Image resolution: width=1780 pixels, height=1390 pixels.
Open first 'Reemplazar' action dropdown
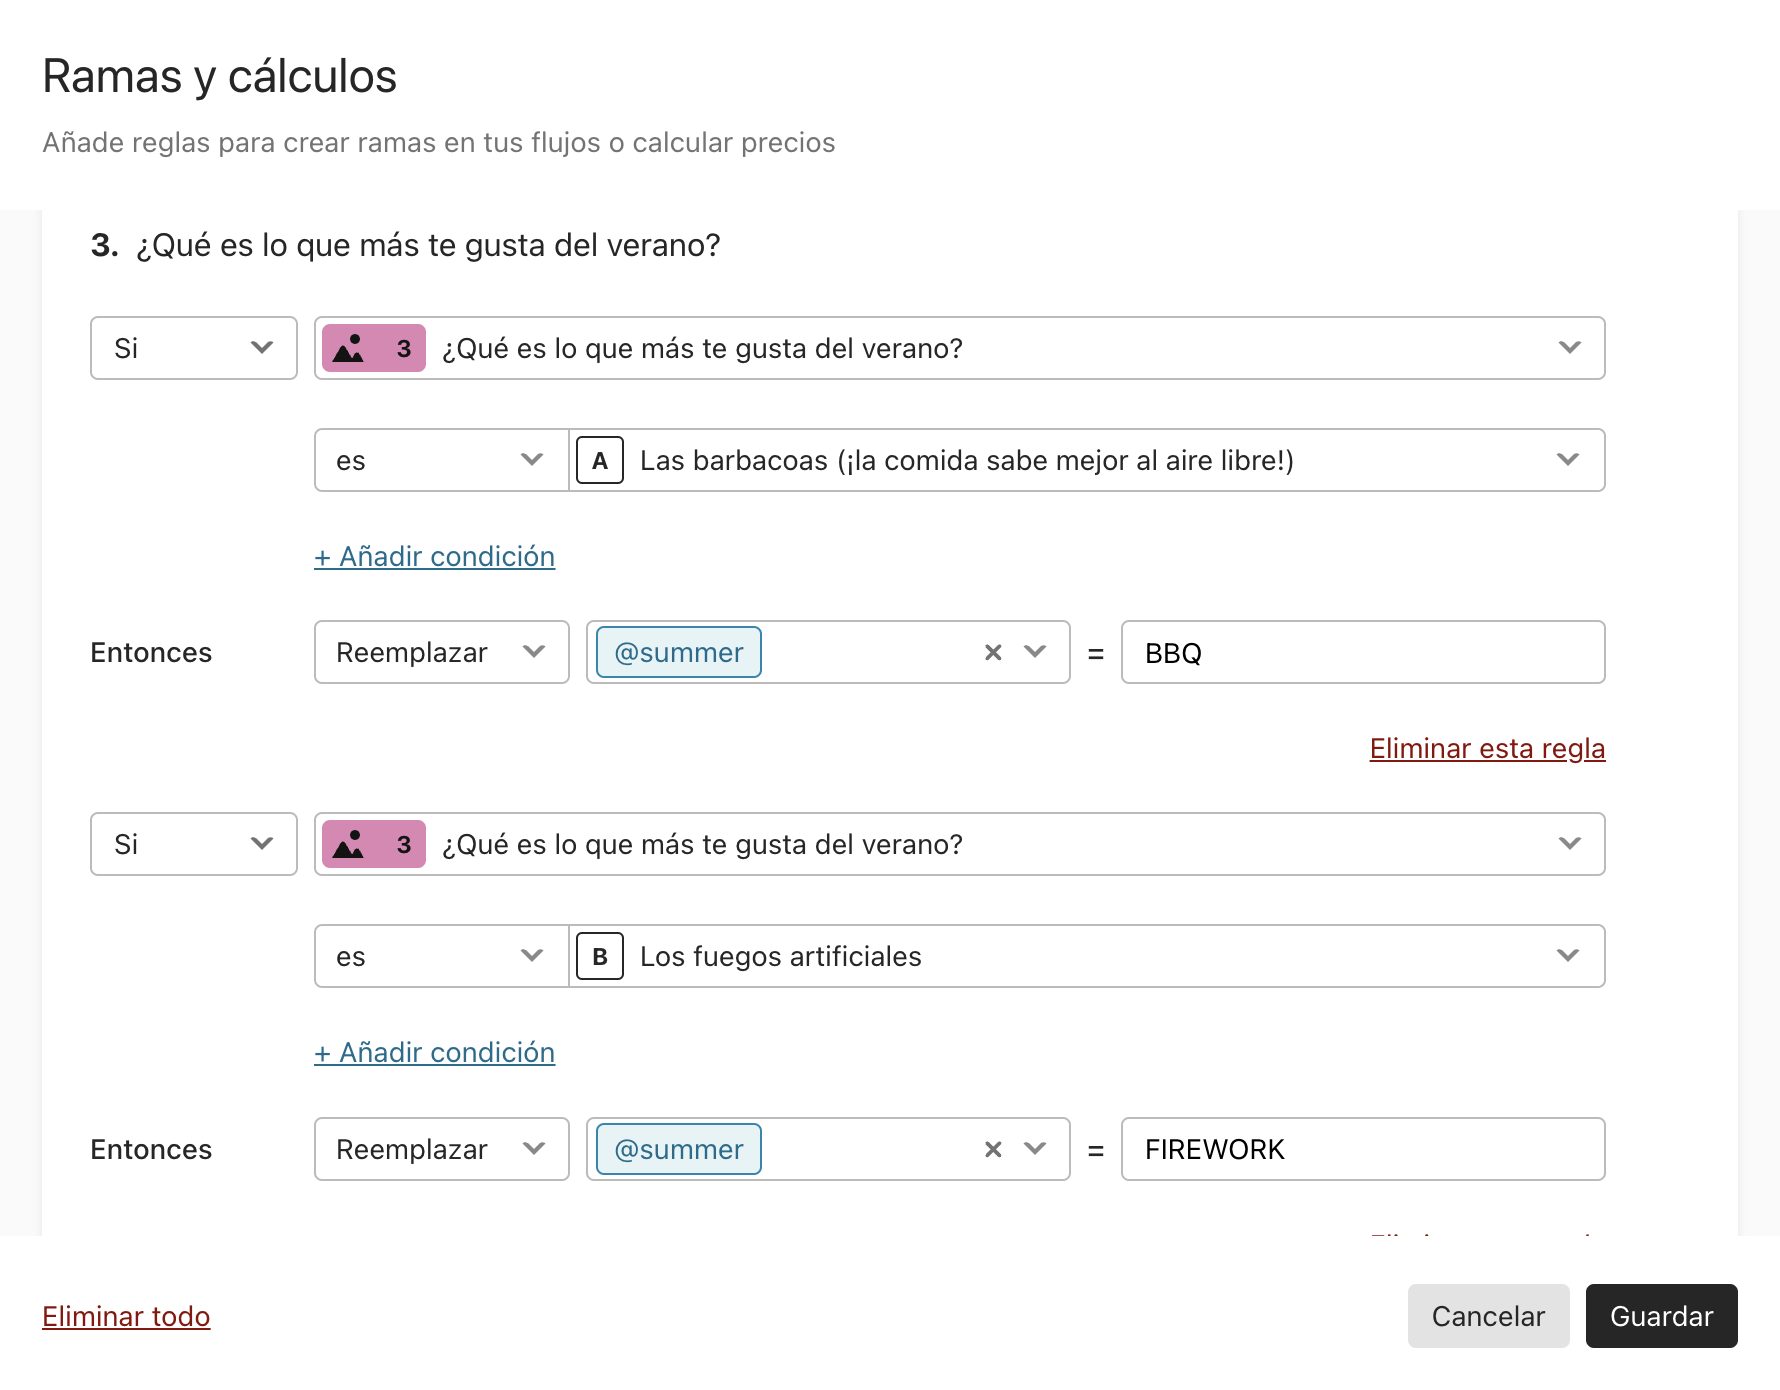point(442,652)
